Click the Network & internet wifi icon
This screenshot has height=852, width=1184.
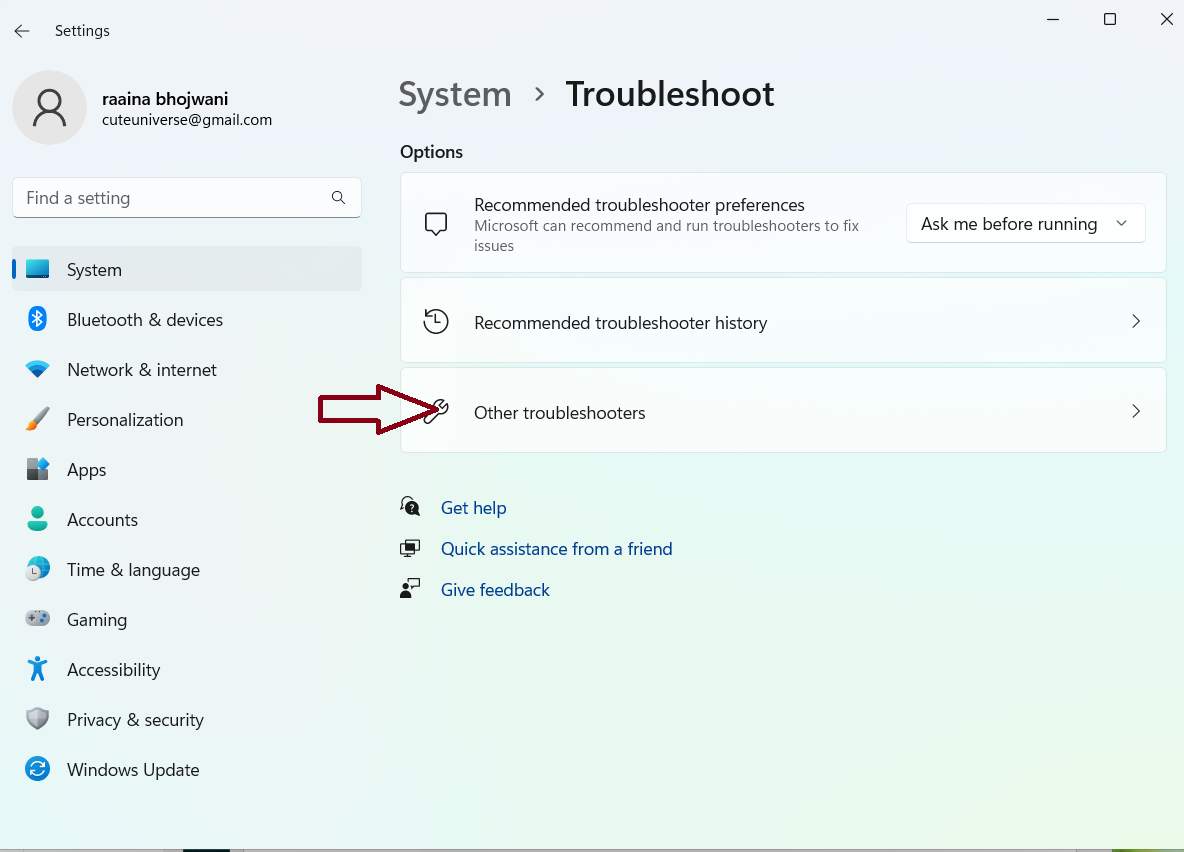pos(37,370)
